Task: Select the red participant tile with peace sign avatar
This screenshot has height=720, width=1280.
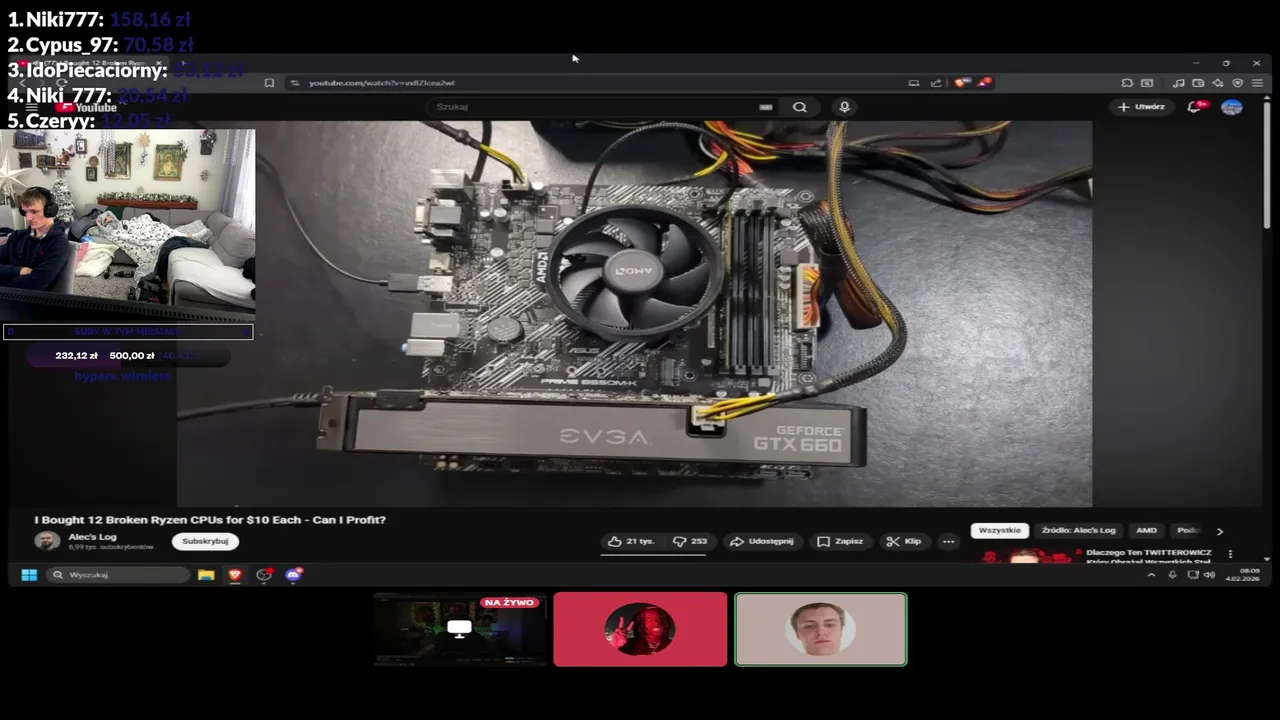Action: pos(640,629)
